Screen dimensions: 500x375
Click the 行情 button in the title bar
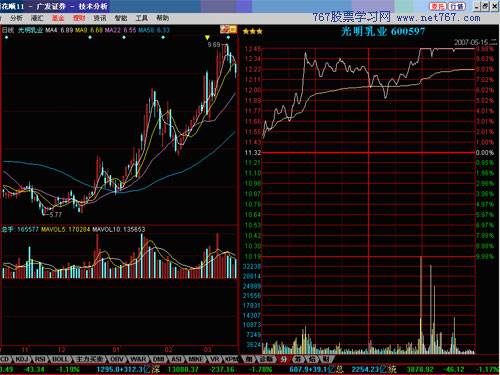coord(457,6)
